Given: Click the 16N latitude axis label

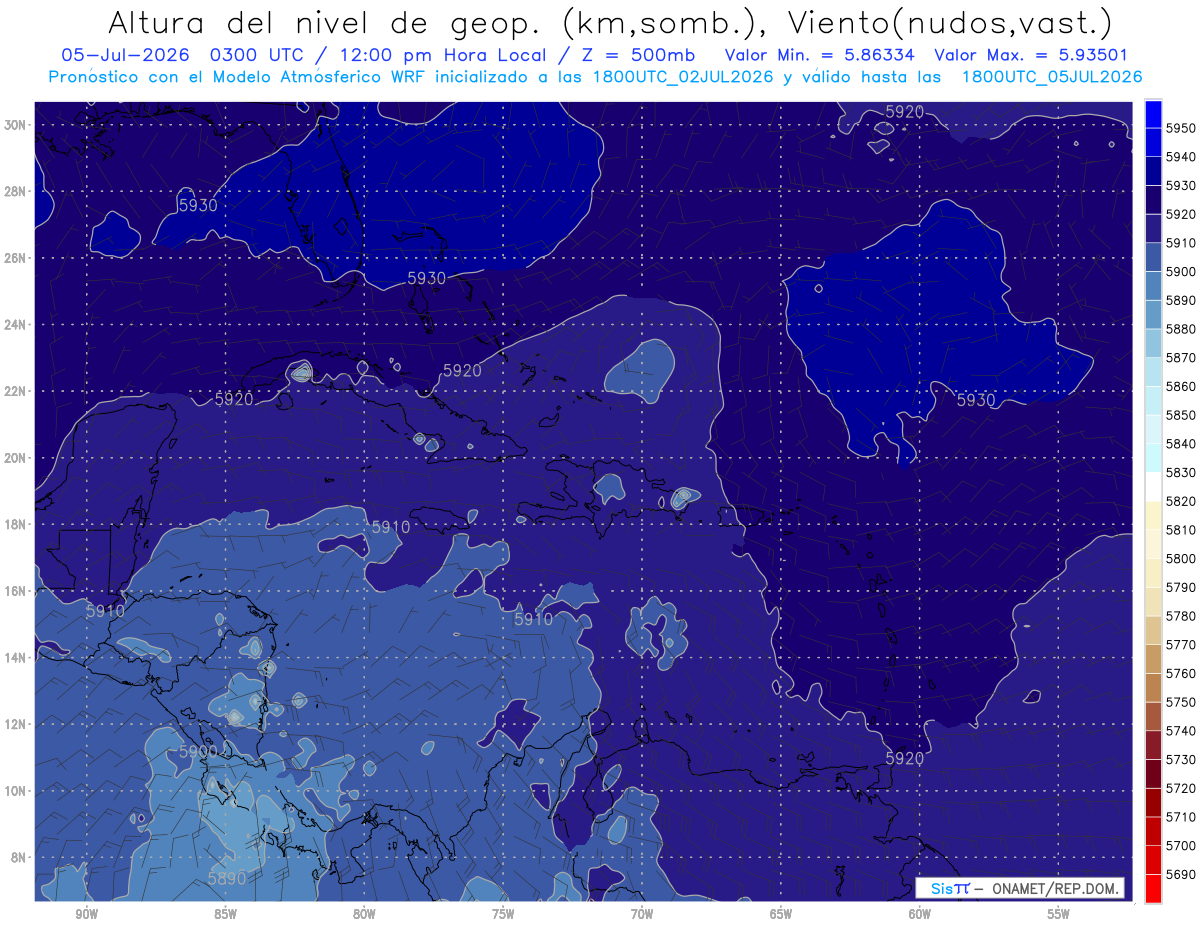Looking at the screenshot, I should pyautogui.click(x=15, y=591).
